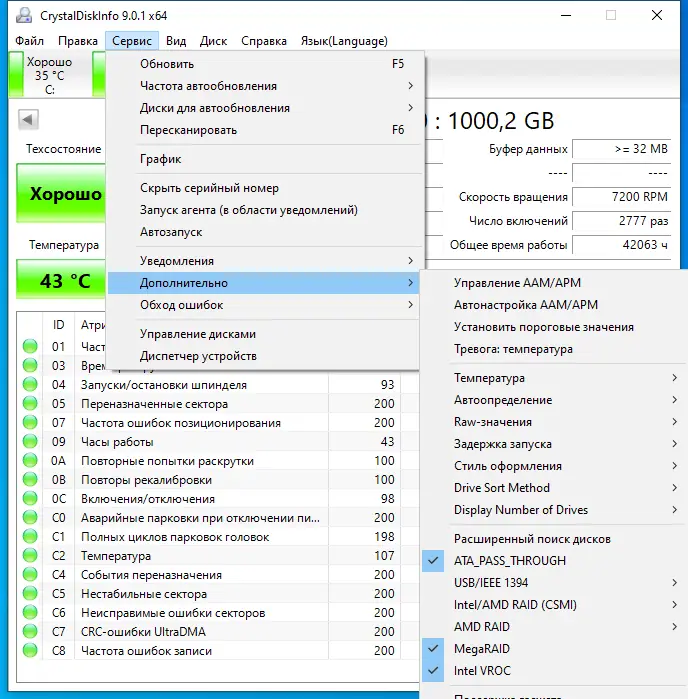The height and width of the screenshot is (699, 688).
Task: Toggle the ATA_PASS_THROUGH option
Action: coord(553,561)
